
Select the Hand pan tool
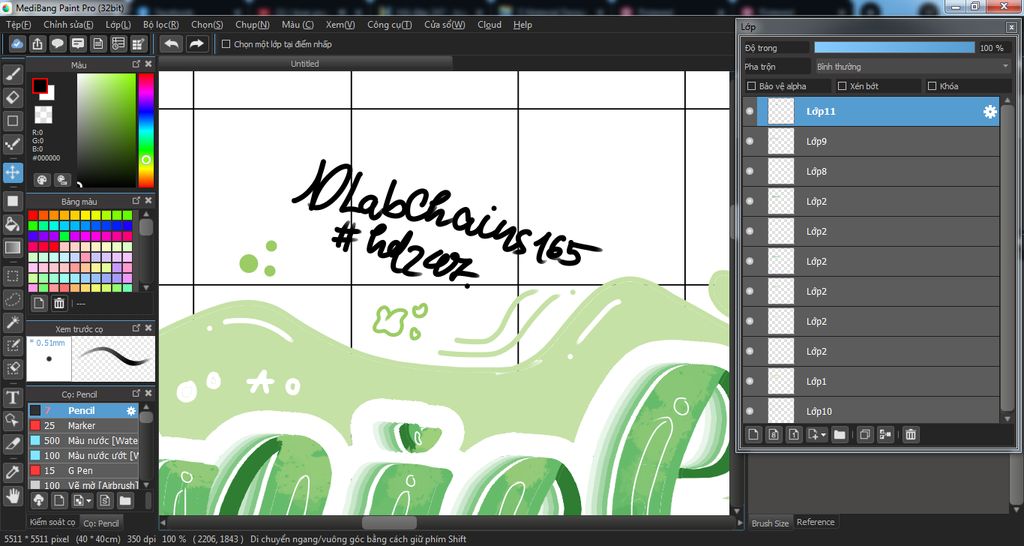click(12, 496)
